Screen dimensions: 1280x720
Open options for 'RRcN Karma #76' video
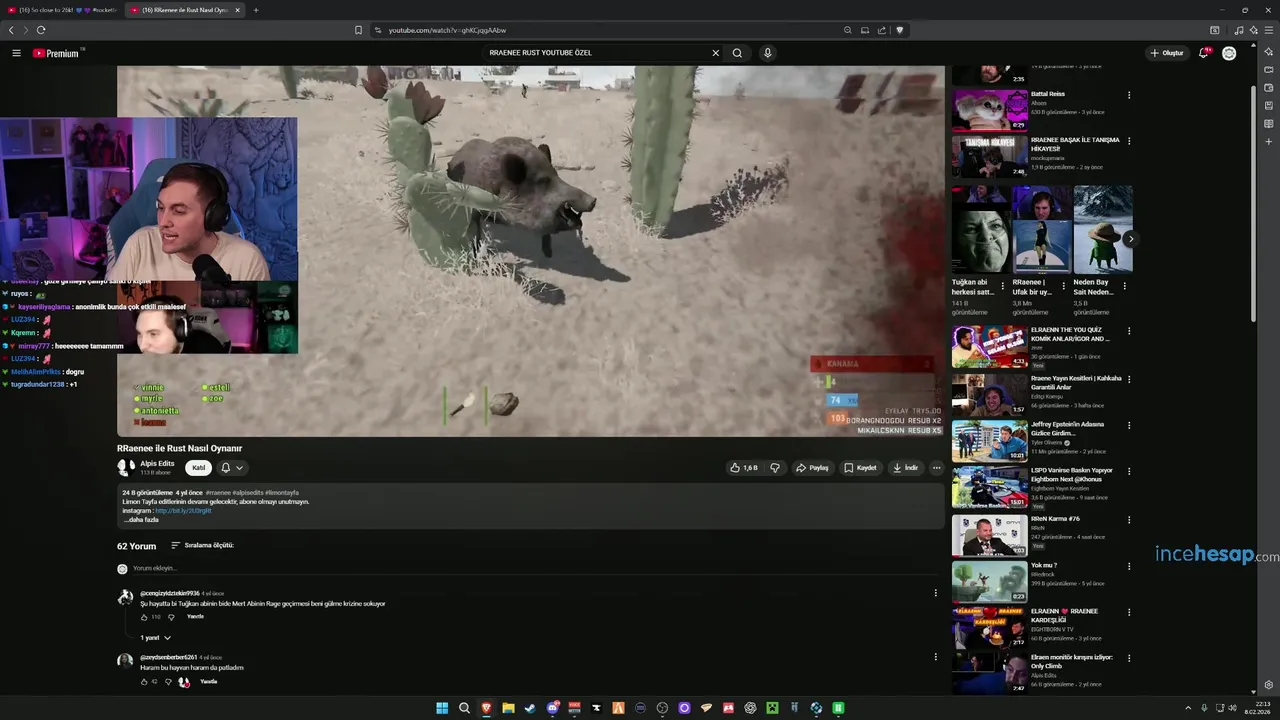click(1129, 520)
